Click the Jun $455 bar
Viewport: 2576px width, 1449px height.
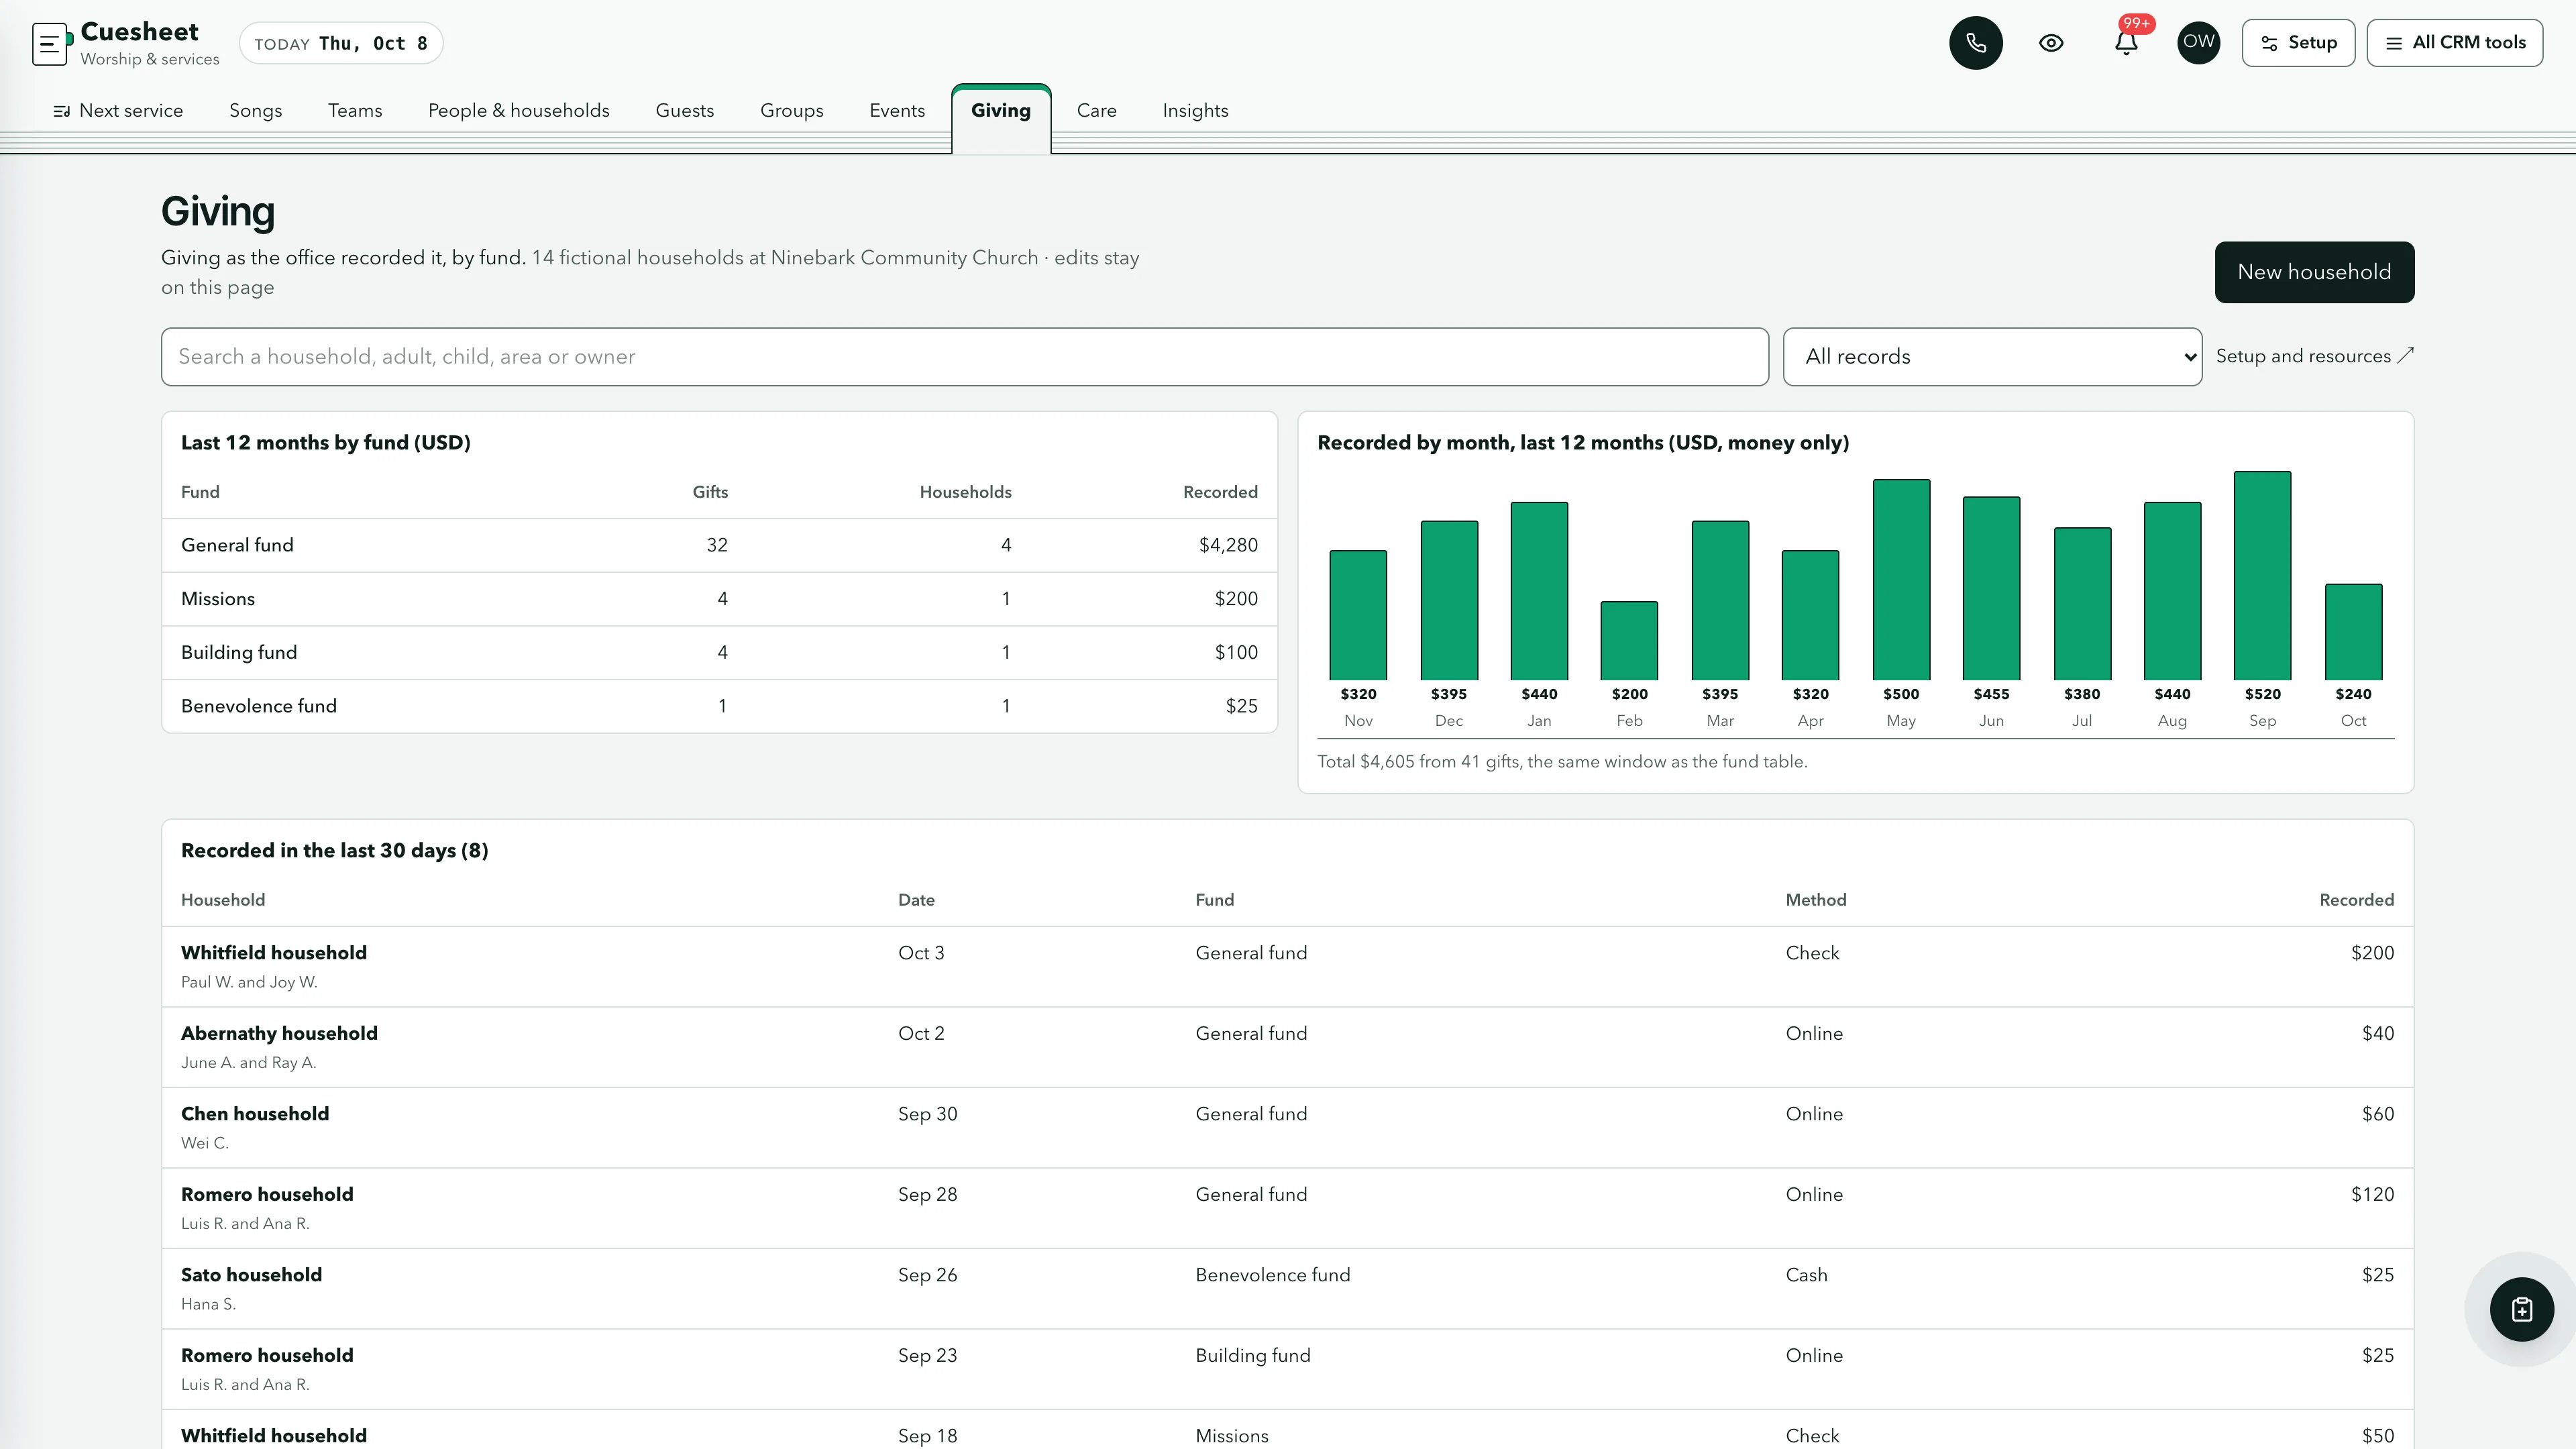click(x=1991, y=588)
